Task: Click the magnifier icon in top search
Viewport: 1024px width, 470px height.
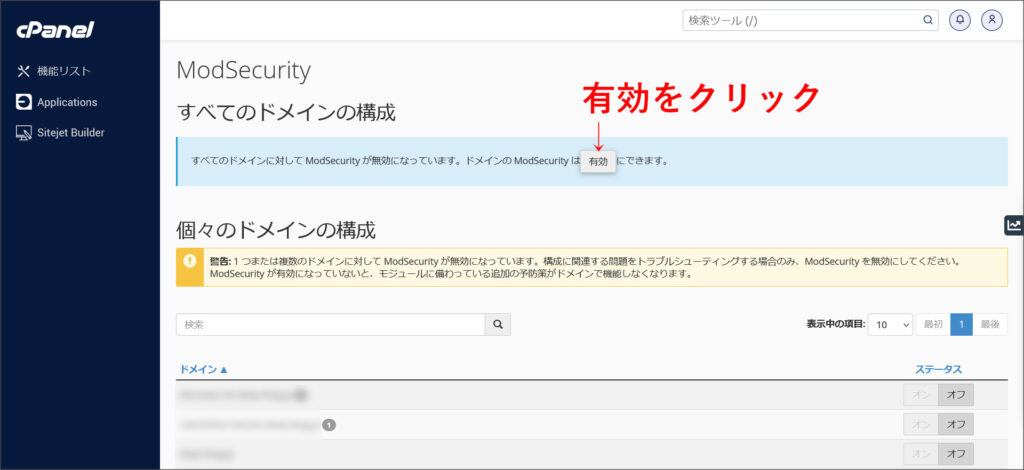Action: click(927, 20)
